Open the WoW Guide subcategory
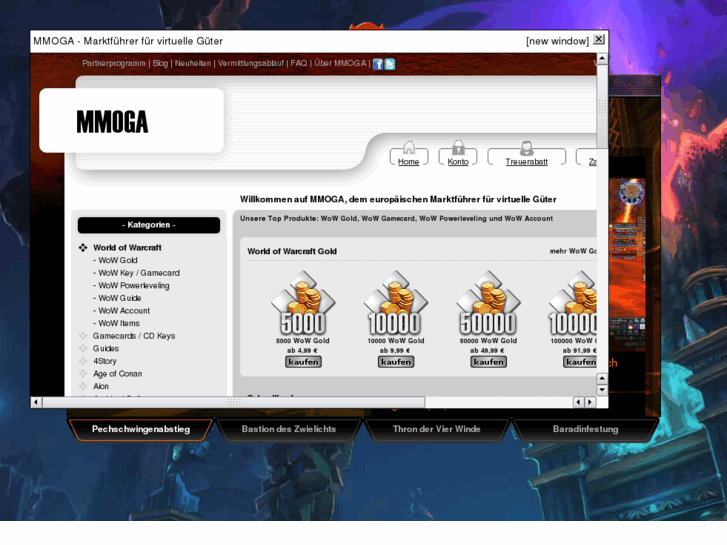The height and width of the screenshot is (545, 727). [120, 298]
